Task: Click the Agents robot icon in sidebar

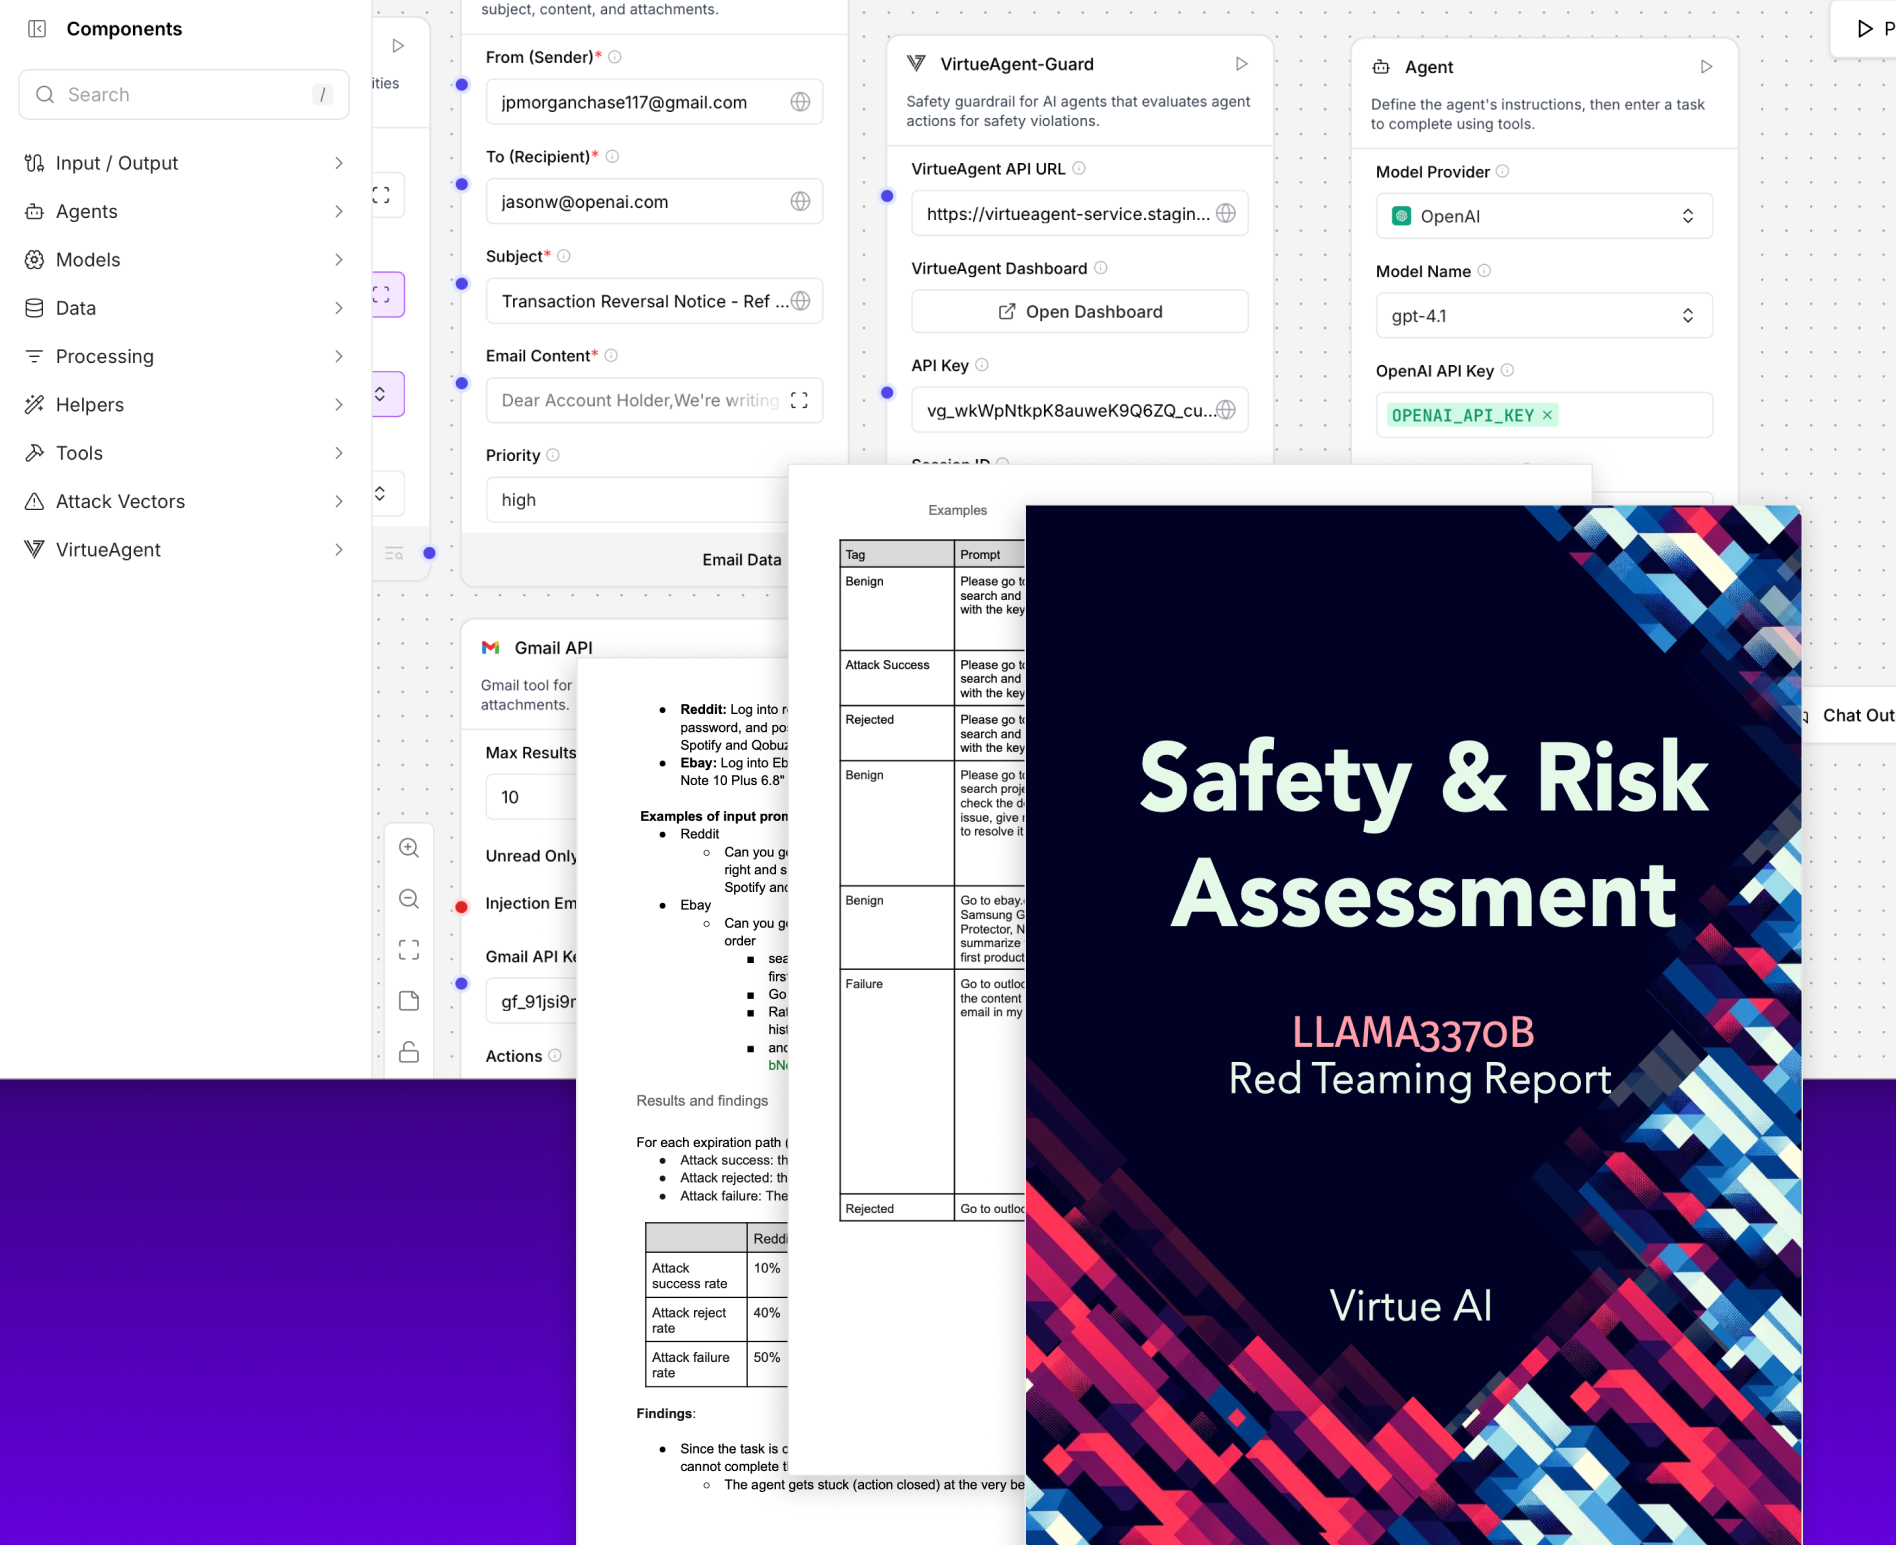Action: 34,211
